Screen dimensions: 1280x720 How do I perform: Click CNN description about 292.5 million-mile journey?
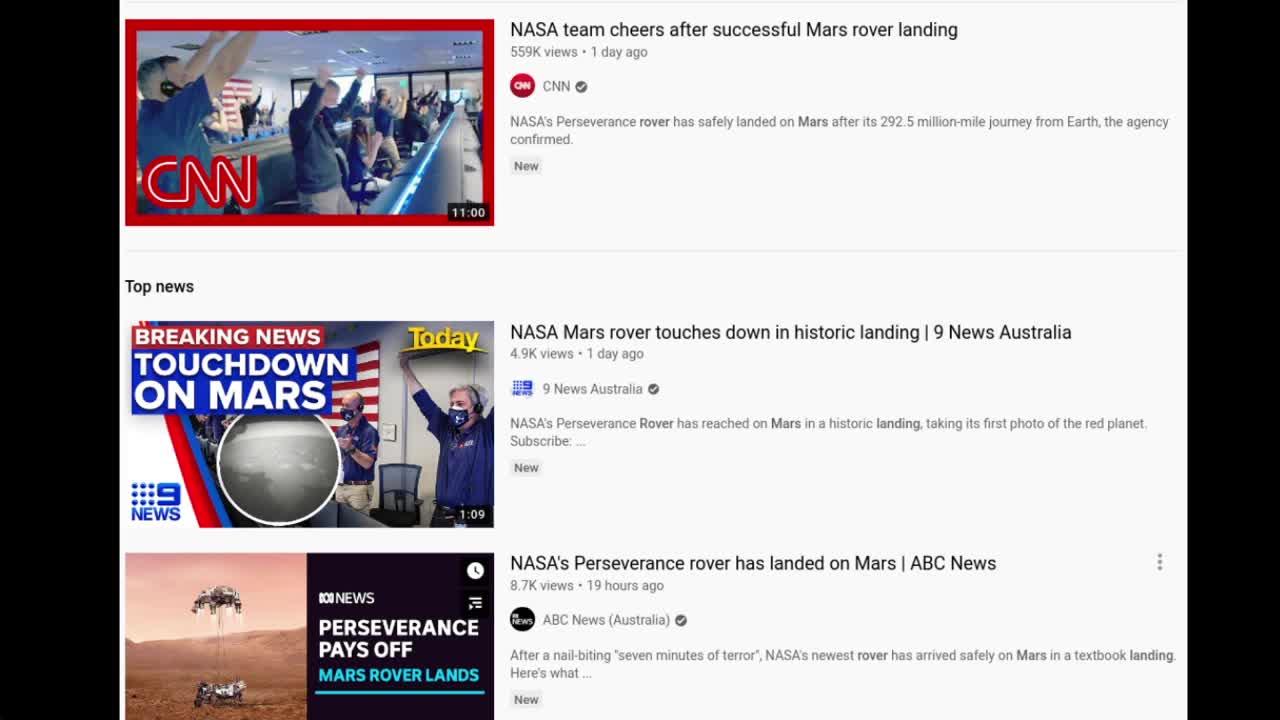click(839, 131)
